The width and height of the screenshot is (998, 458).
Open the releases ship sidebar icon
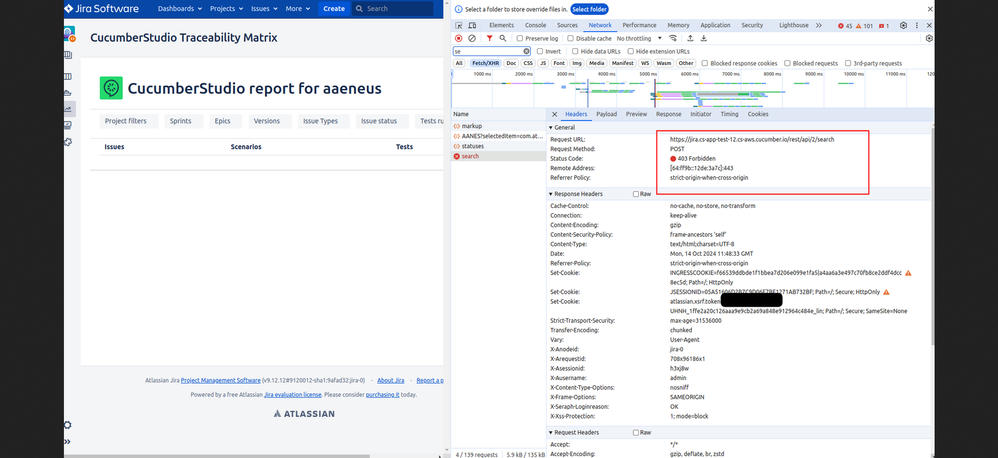(68, 93)
